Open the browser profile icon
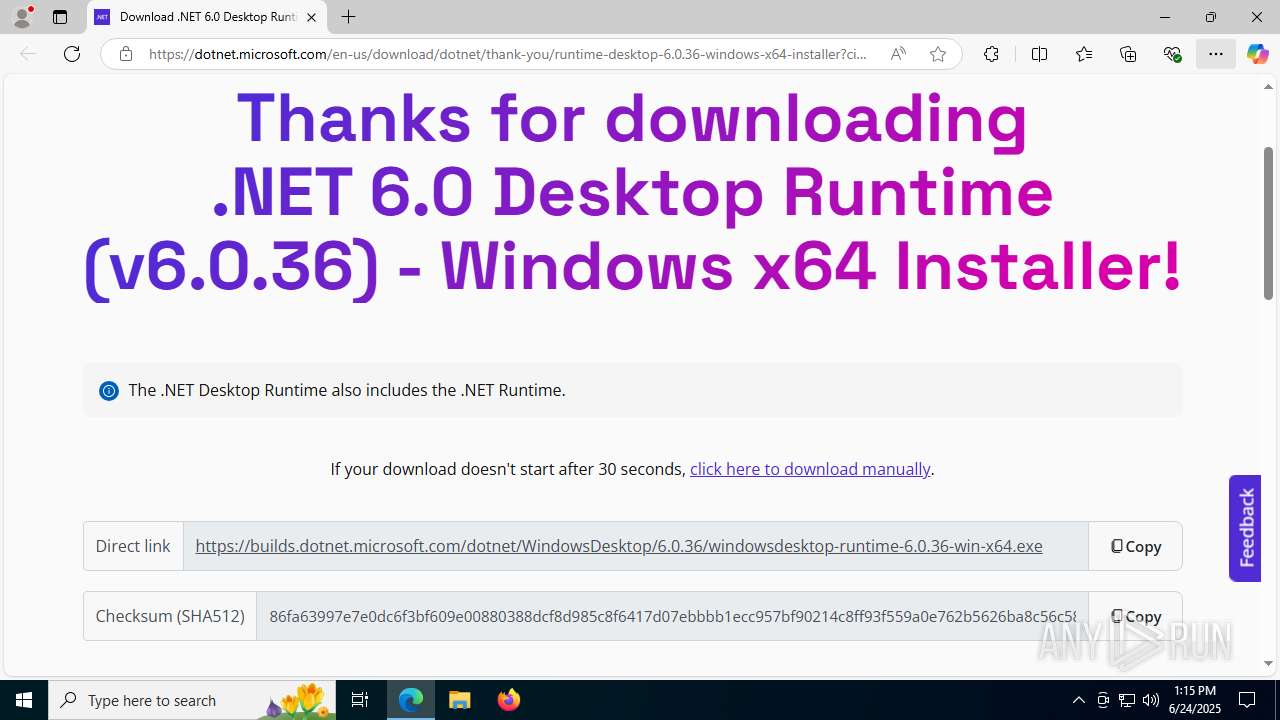 [x=22, y=16]
